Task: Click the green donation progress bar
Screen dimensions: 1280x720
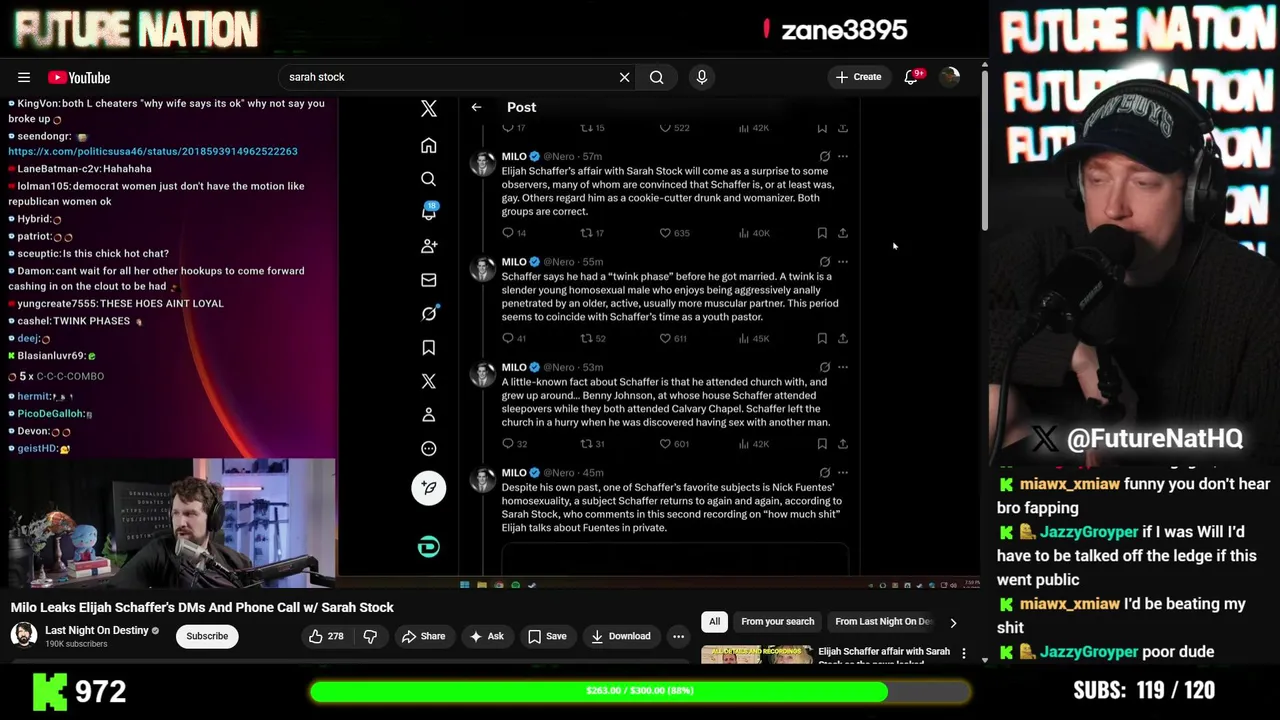Action: (x=640, y=691)
